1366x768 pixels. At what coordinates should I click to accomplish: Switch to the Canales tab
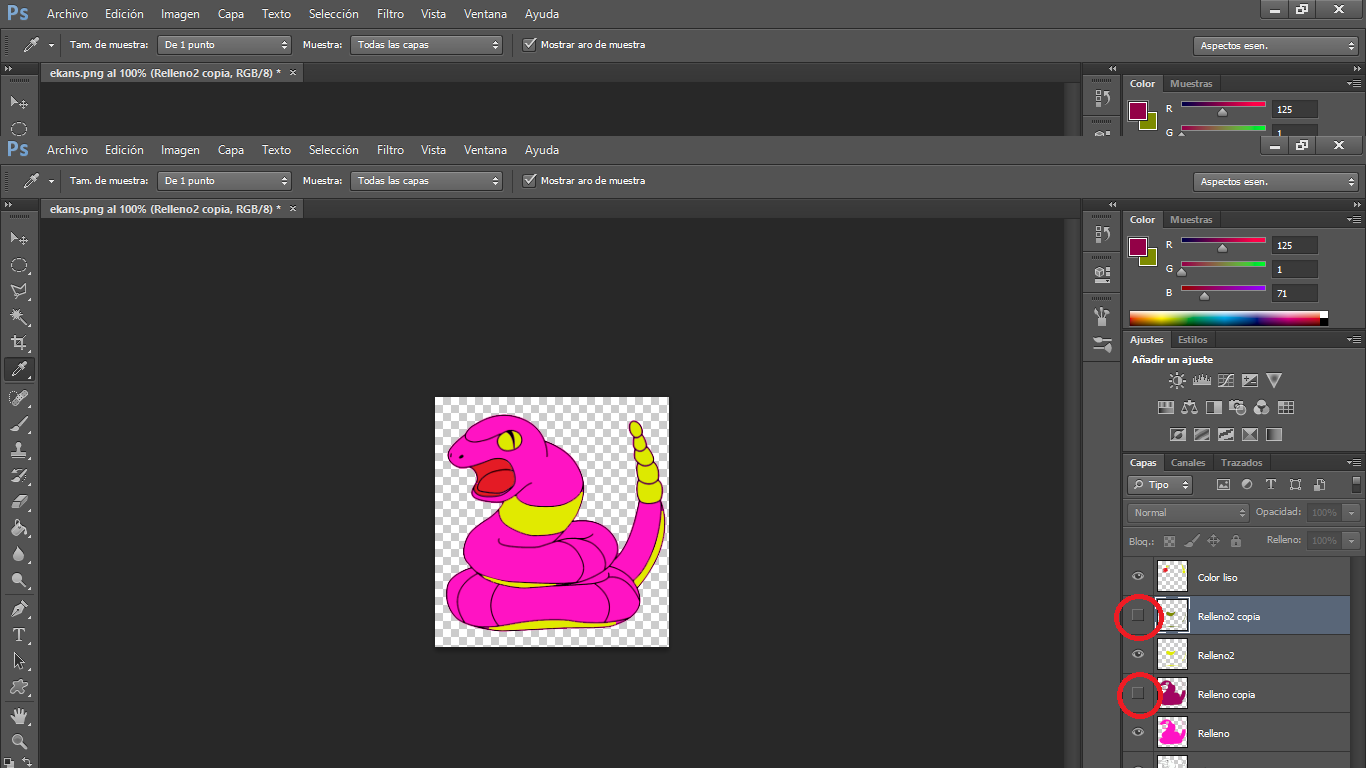1188,463
